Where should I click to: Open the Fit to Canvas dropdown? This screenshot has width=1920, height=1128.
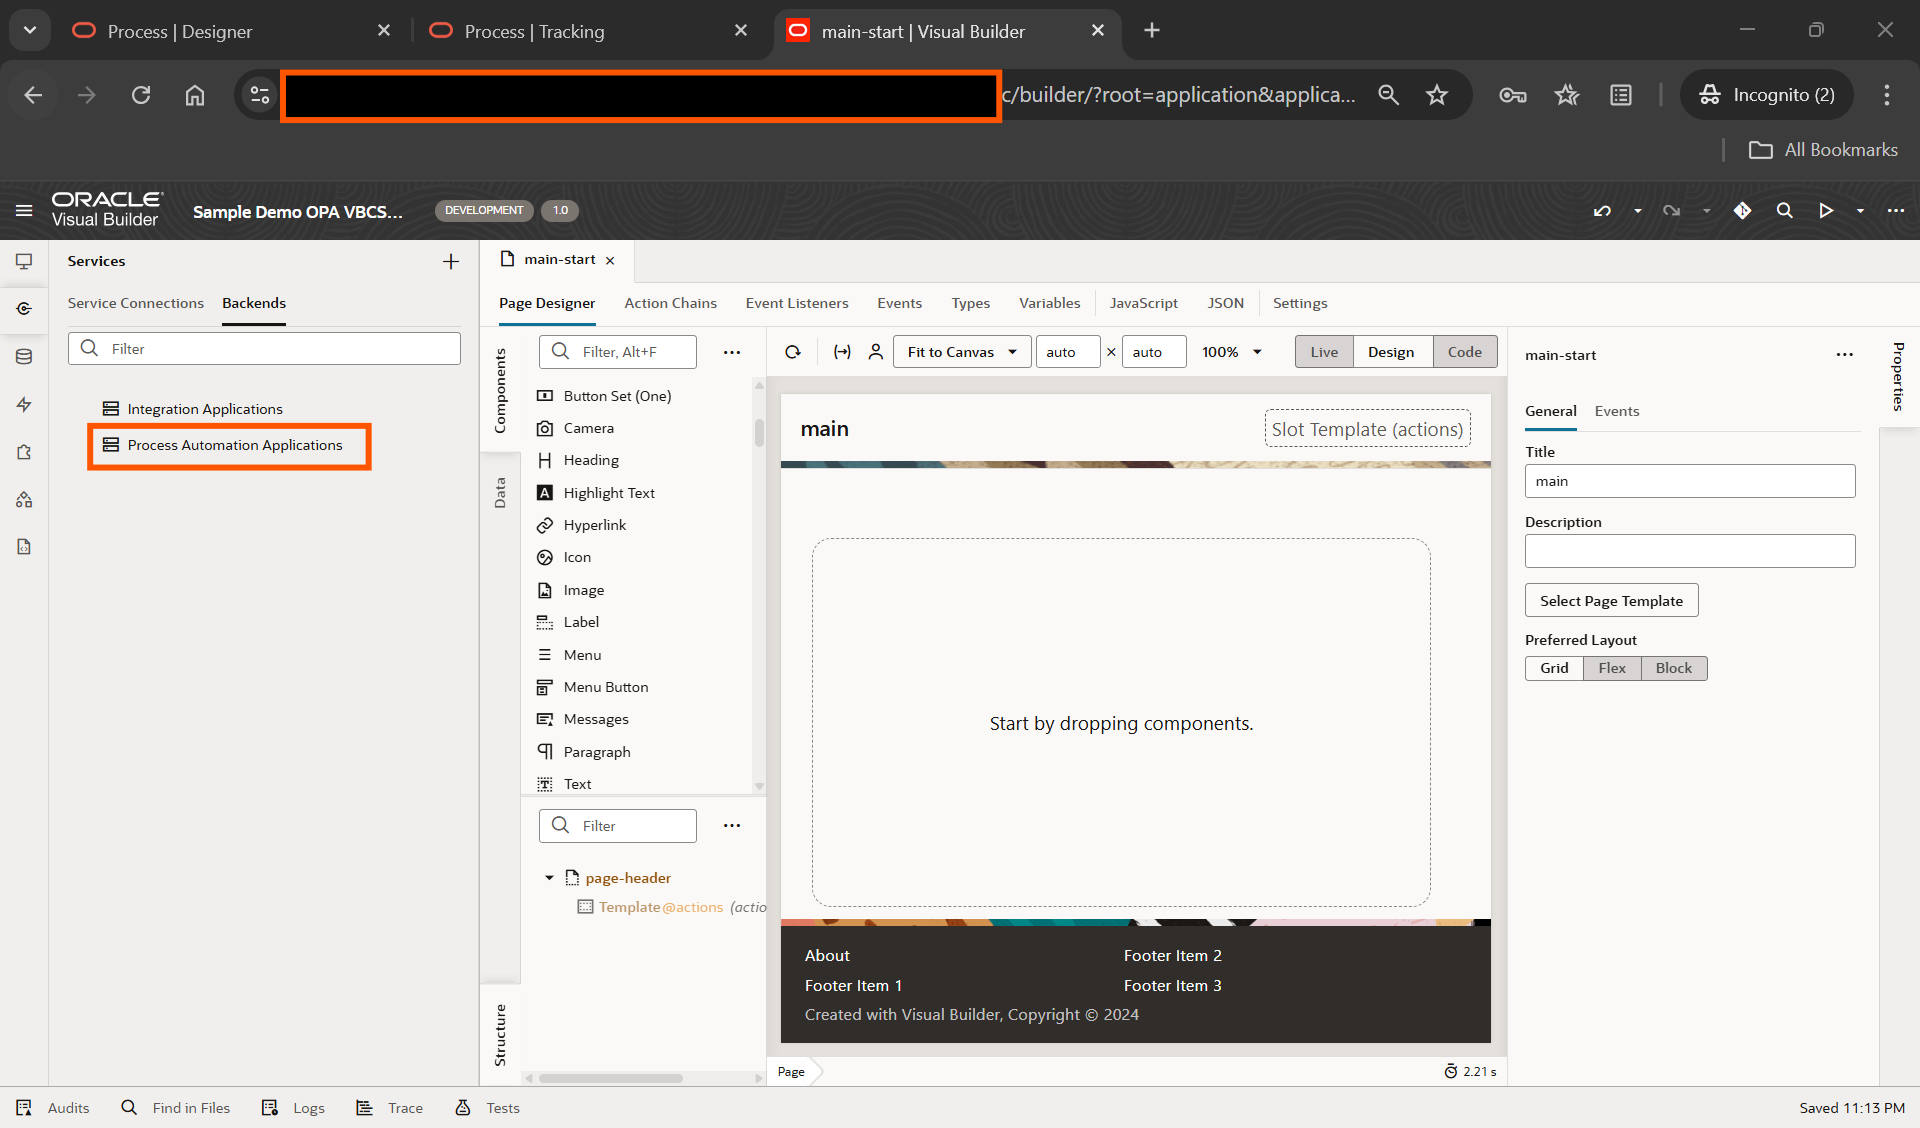(x=960, y=351)
